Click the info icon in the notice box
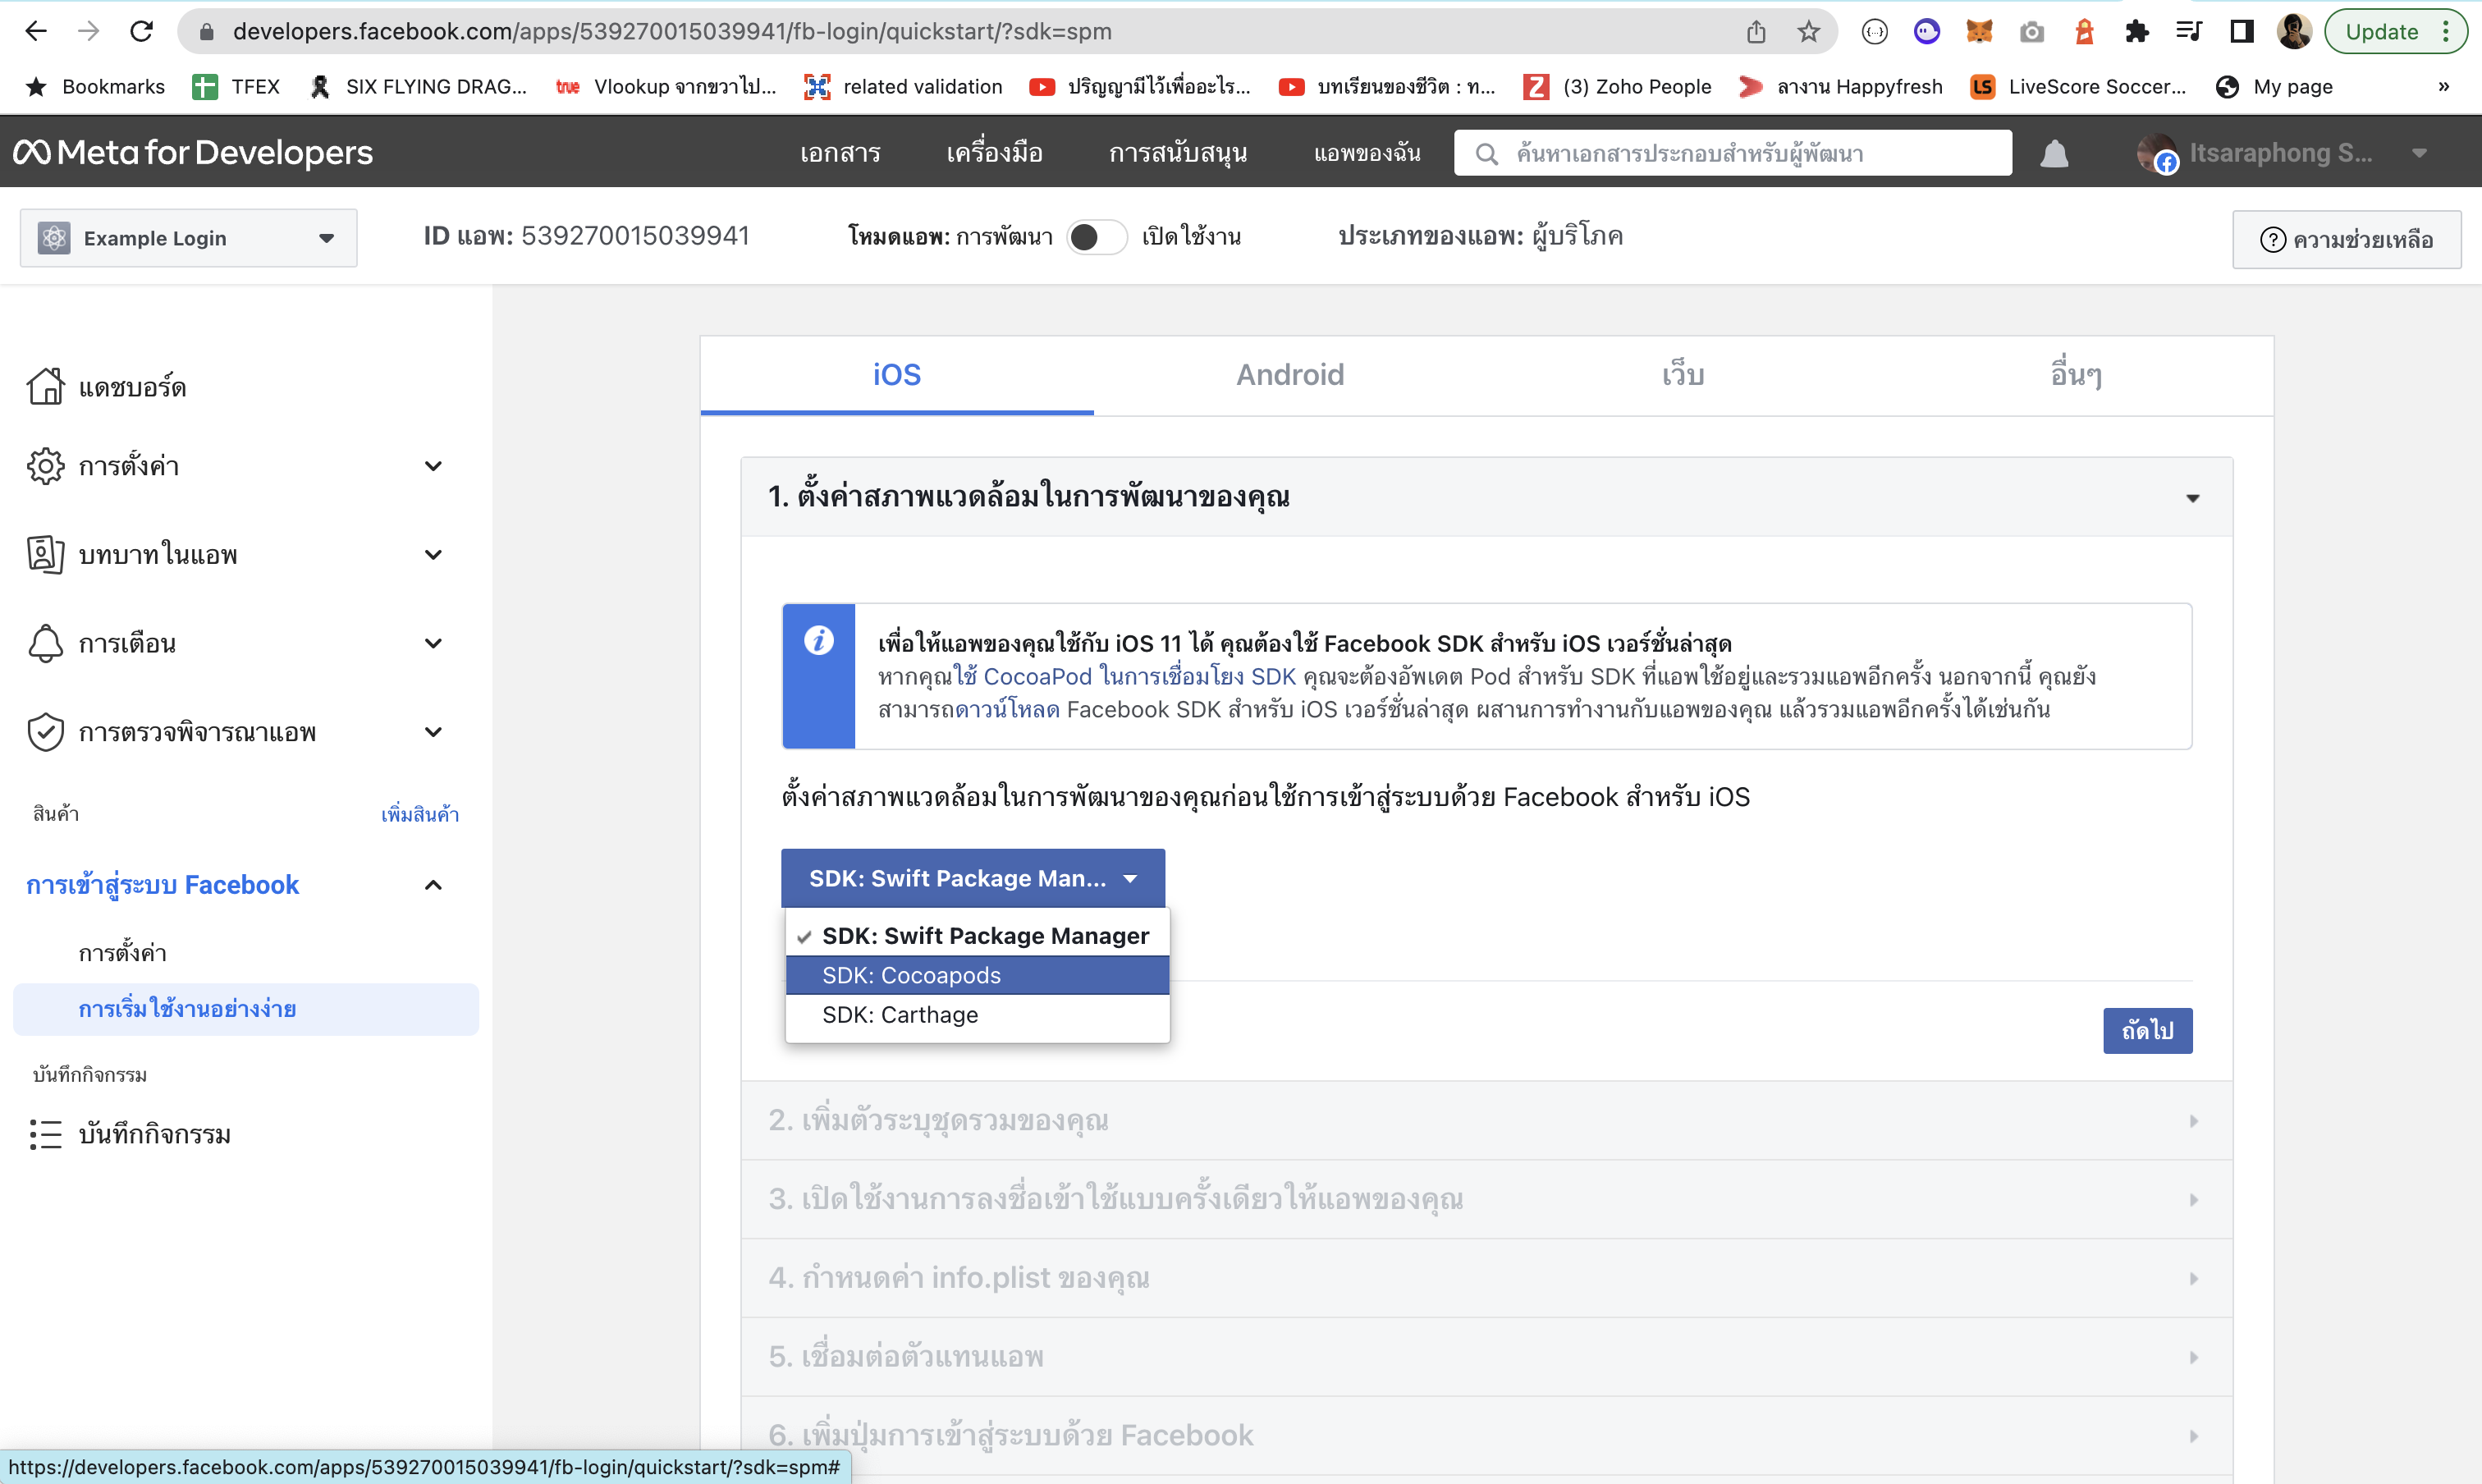 (x=818, y=639)
